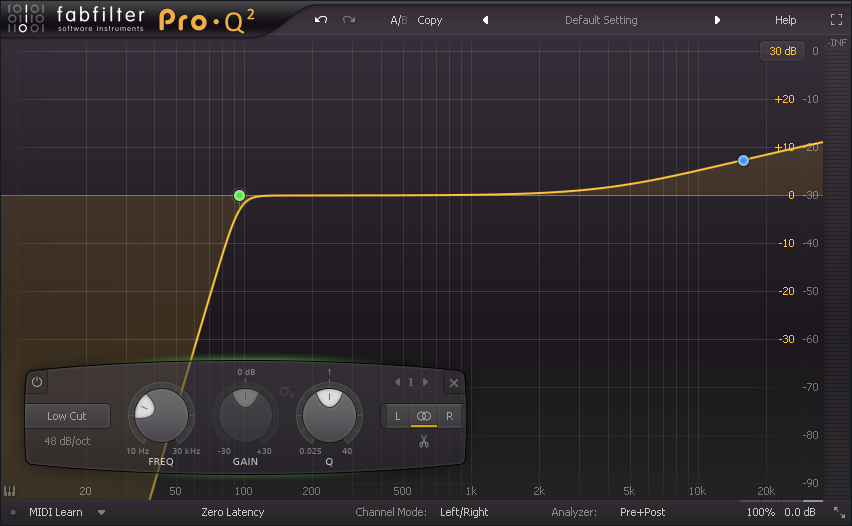Screen dimensions: 852x526
Task: Change Channel Mode Left/Right setting
Action: [x=464, y=512]
